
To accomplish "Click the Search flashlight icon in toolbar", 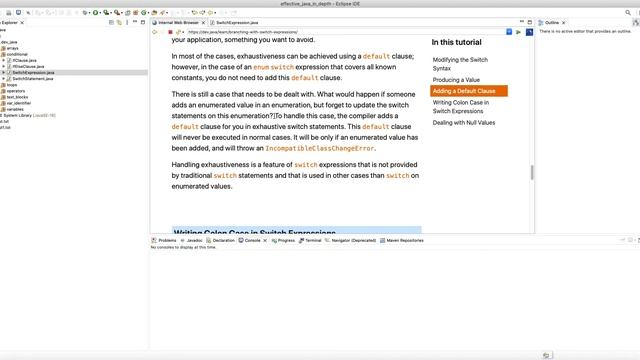I will (x=162, y=13).
